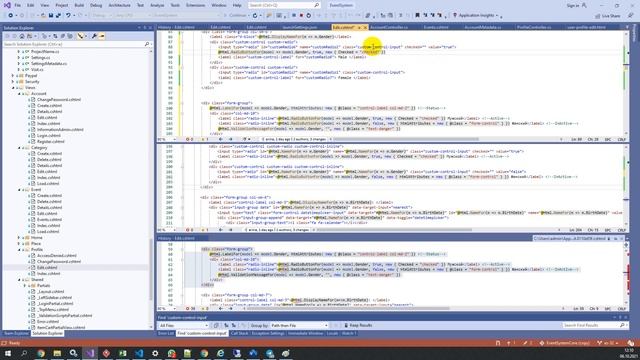Open Windows Start menu
The width and height of the screenshot is (640, 360).
pos(8,353)
